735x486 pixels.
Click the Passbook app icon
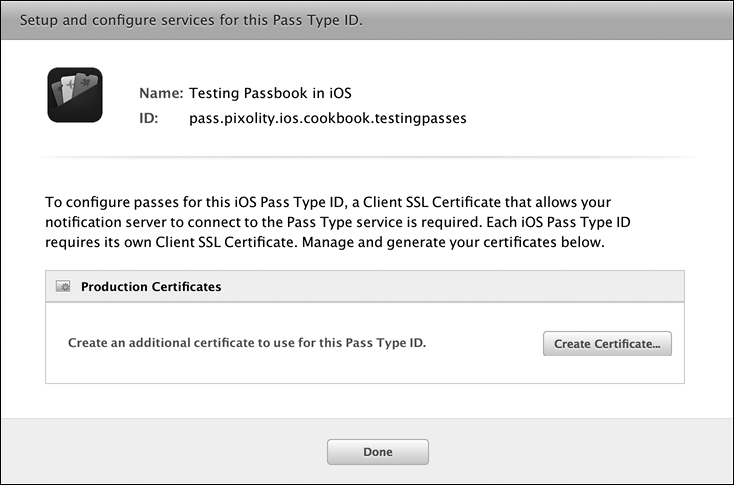point(75,95)
